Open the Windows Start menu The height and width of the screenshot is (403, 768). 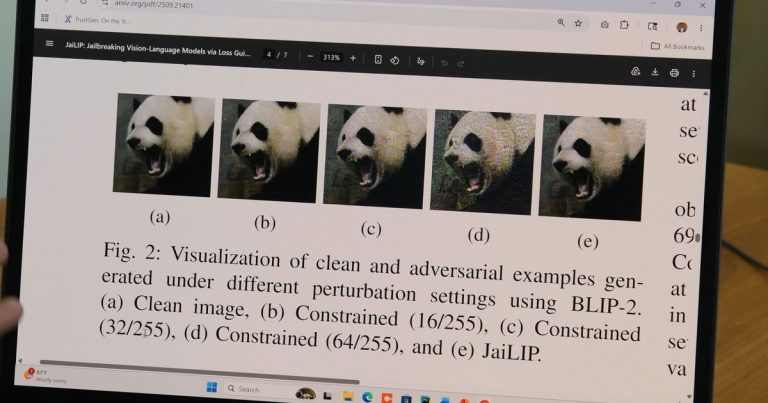point(212,387)
